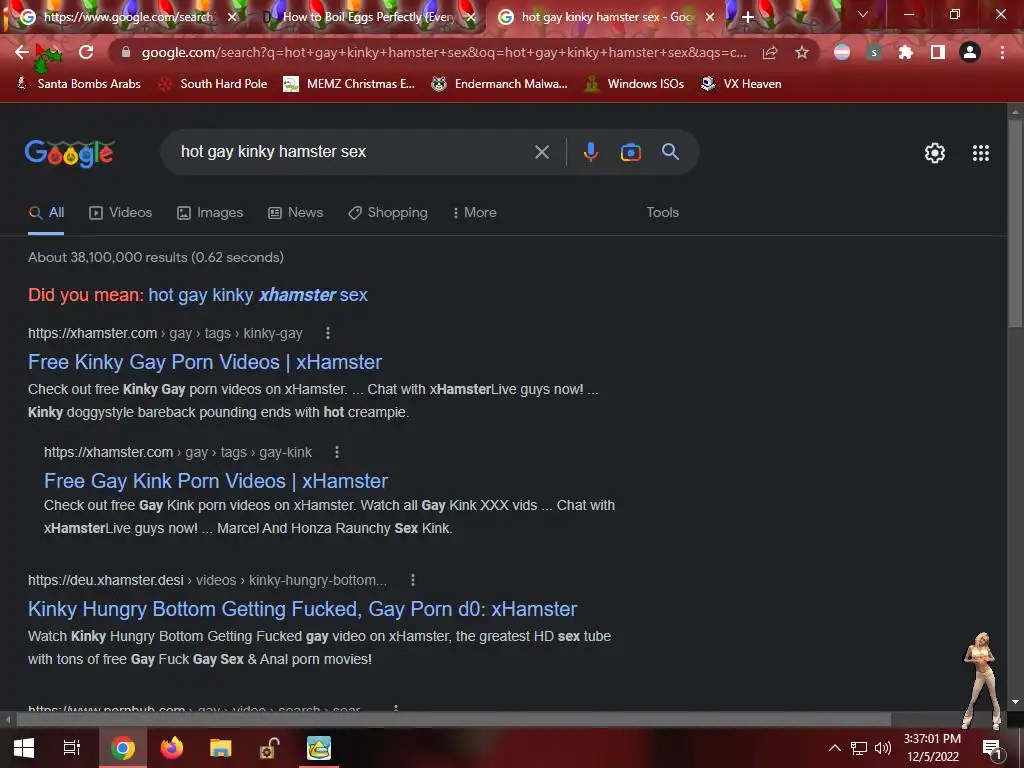Open Google quick settings gear
The height and width of the screenshot is (768, 1024).
pyautogui.click(x=935, y=153)
